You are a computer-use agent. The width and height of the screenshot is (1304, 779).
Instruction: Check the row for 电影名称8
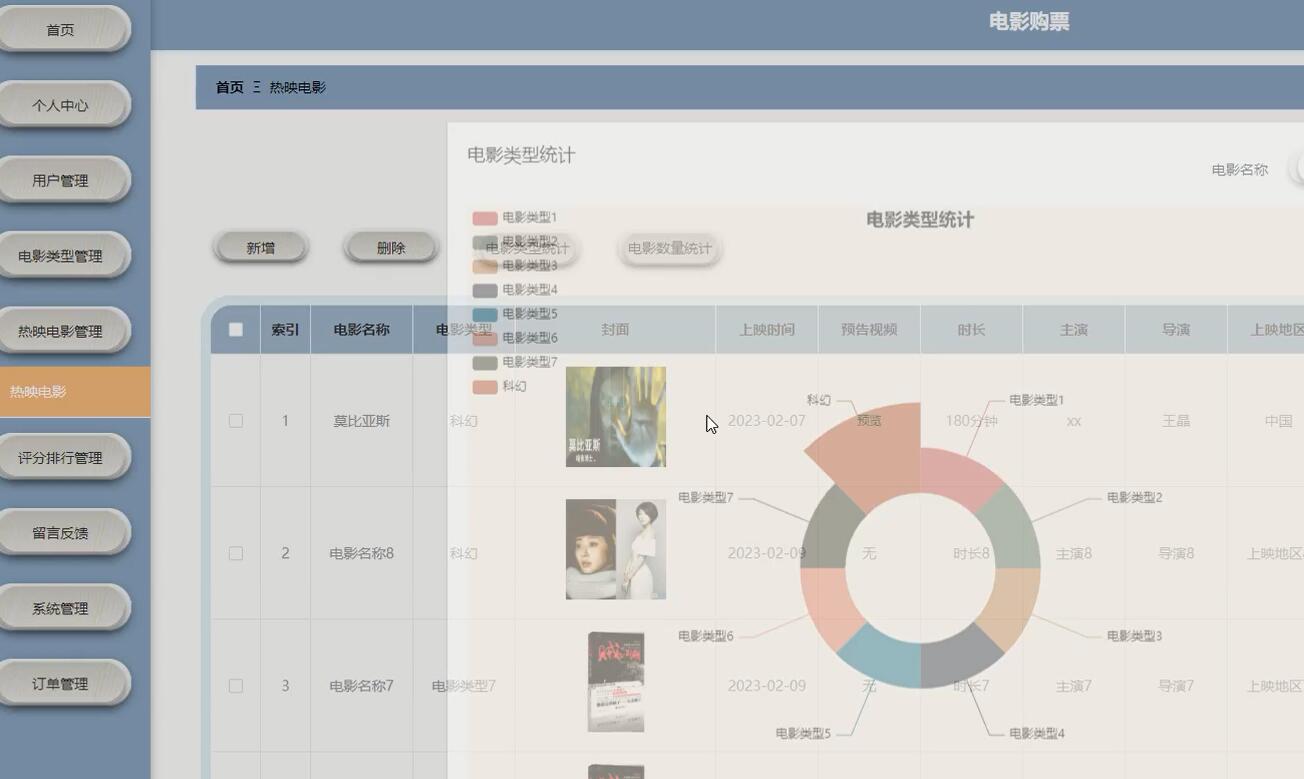coord(236,553)
